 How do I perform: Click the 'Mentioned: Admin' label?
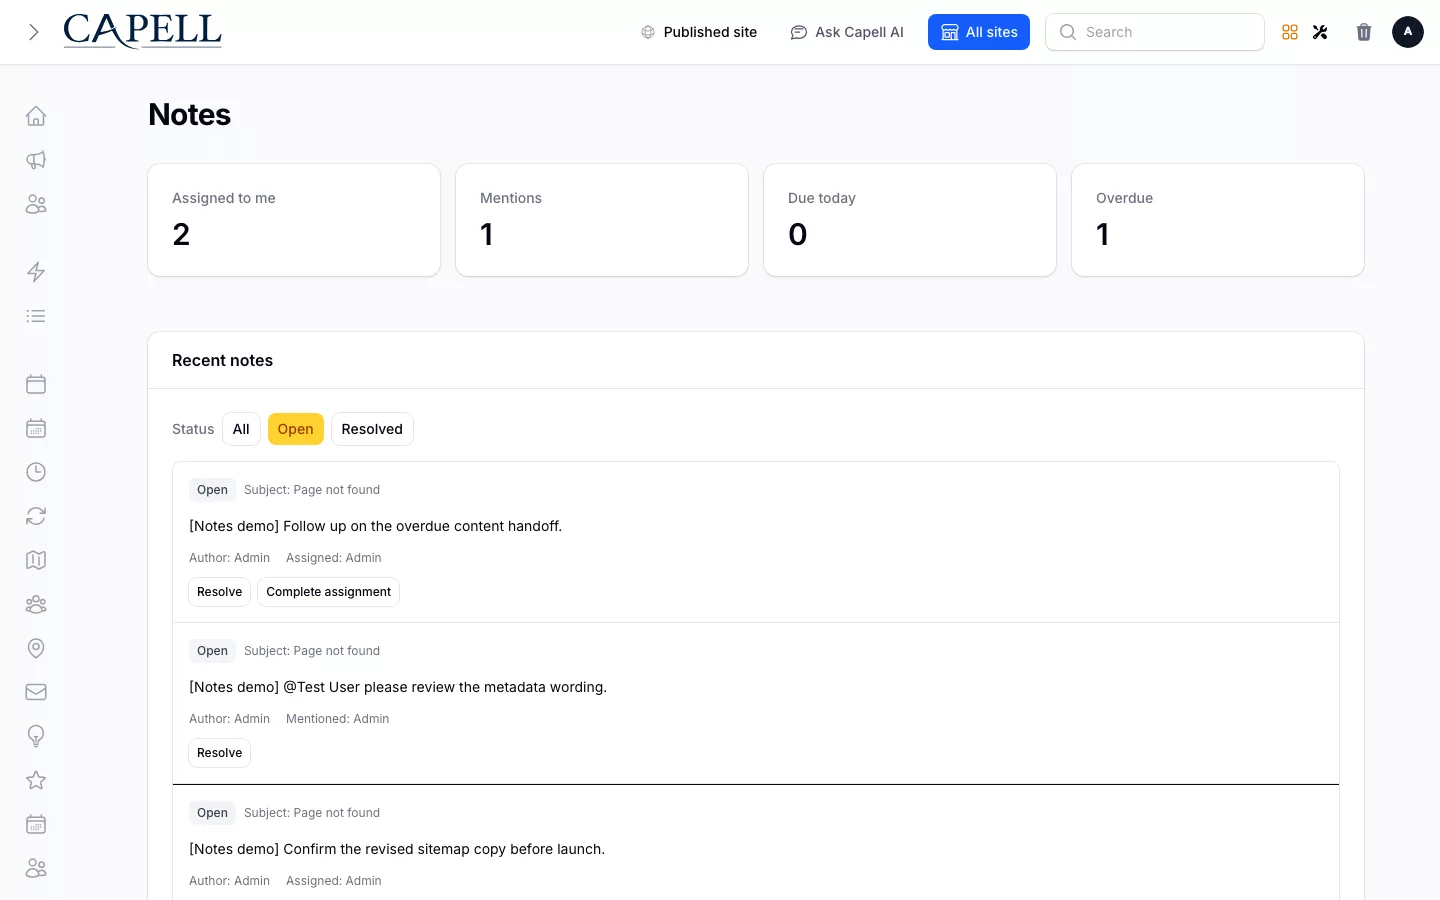[x=337, y=719]
